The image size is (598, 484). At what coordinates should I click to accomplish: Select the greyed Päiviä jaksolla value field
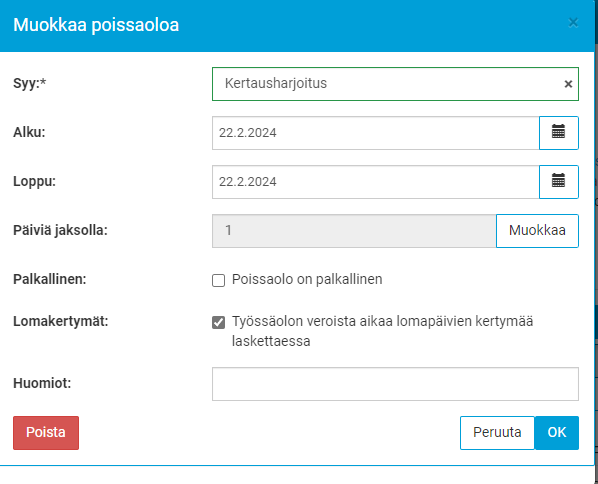click(354, 231)
